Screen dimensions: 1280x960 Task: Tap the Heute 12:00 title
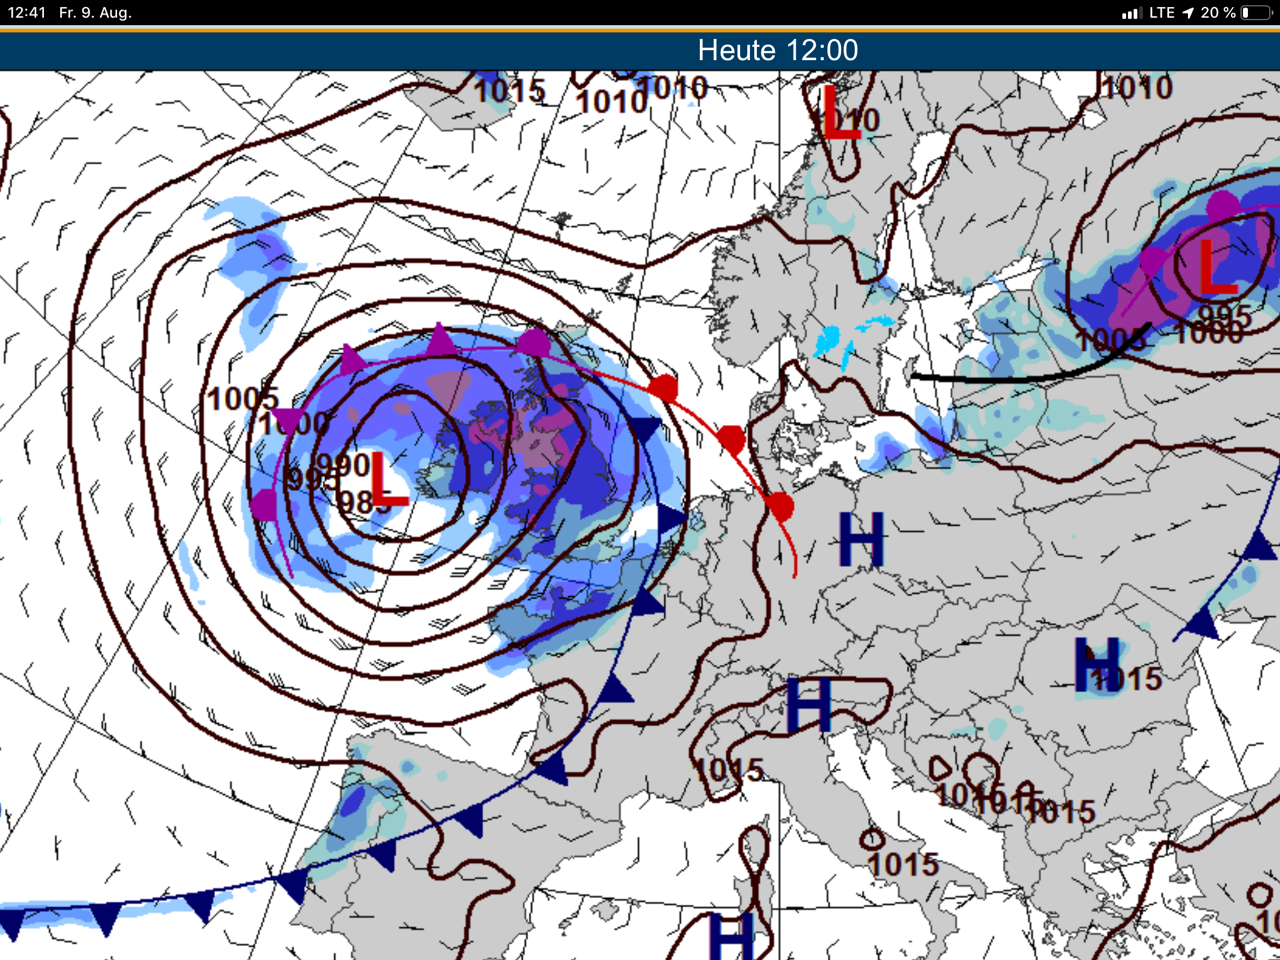(x=777, y=50)
